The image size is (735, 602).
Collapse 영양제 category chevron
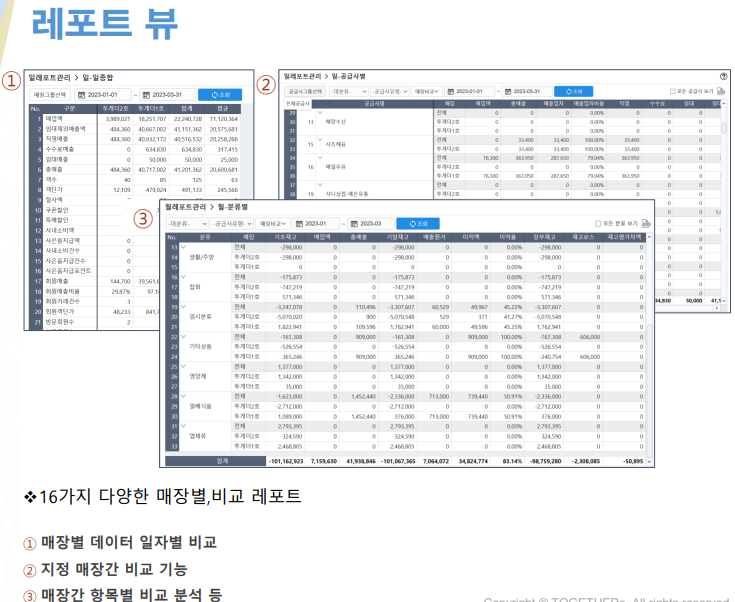[x=183, y=366]
